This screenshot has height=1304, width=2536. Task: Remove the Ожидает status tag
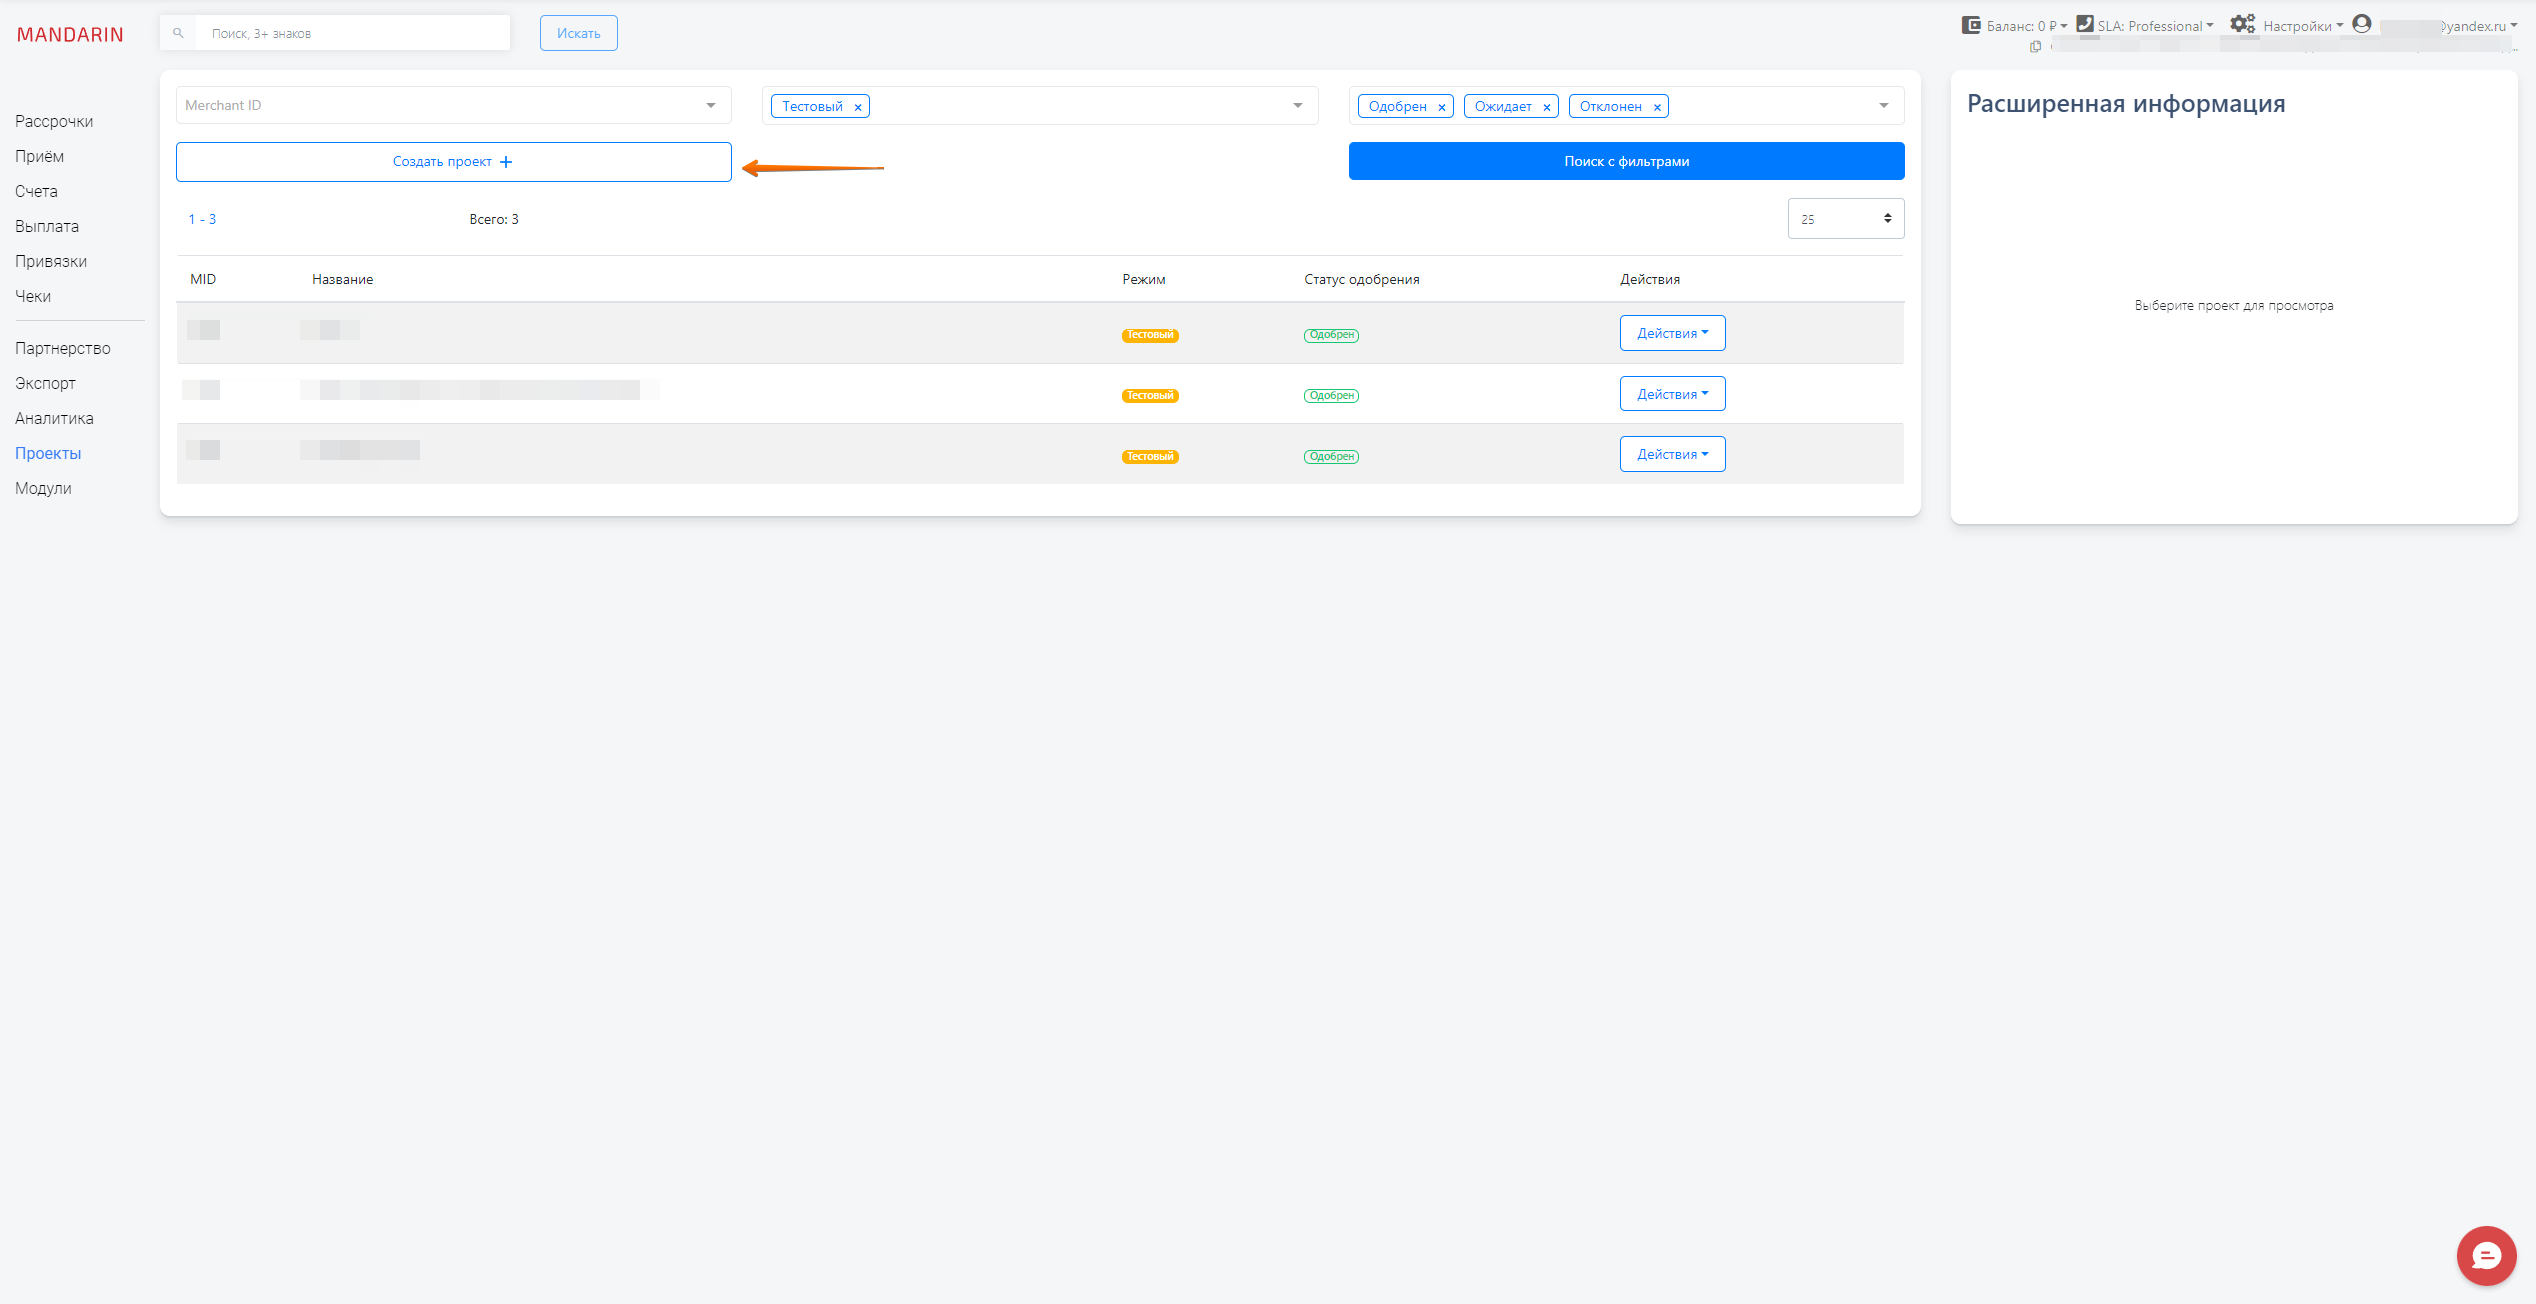click(1547, 107)
